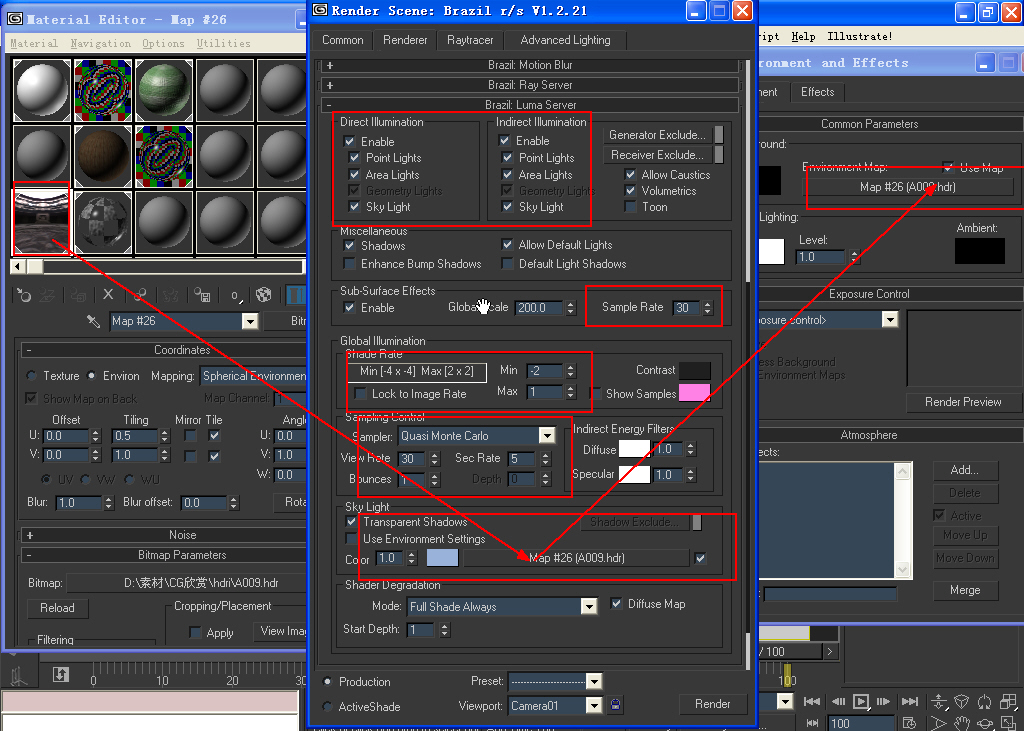Screen dimensions: 1024x731
Task: Click the Reload bitmap button
Action: click(x=57, y=608)
